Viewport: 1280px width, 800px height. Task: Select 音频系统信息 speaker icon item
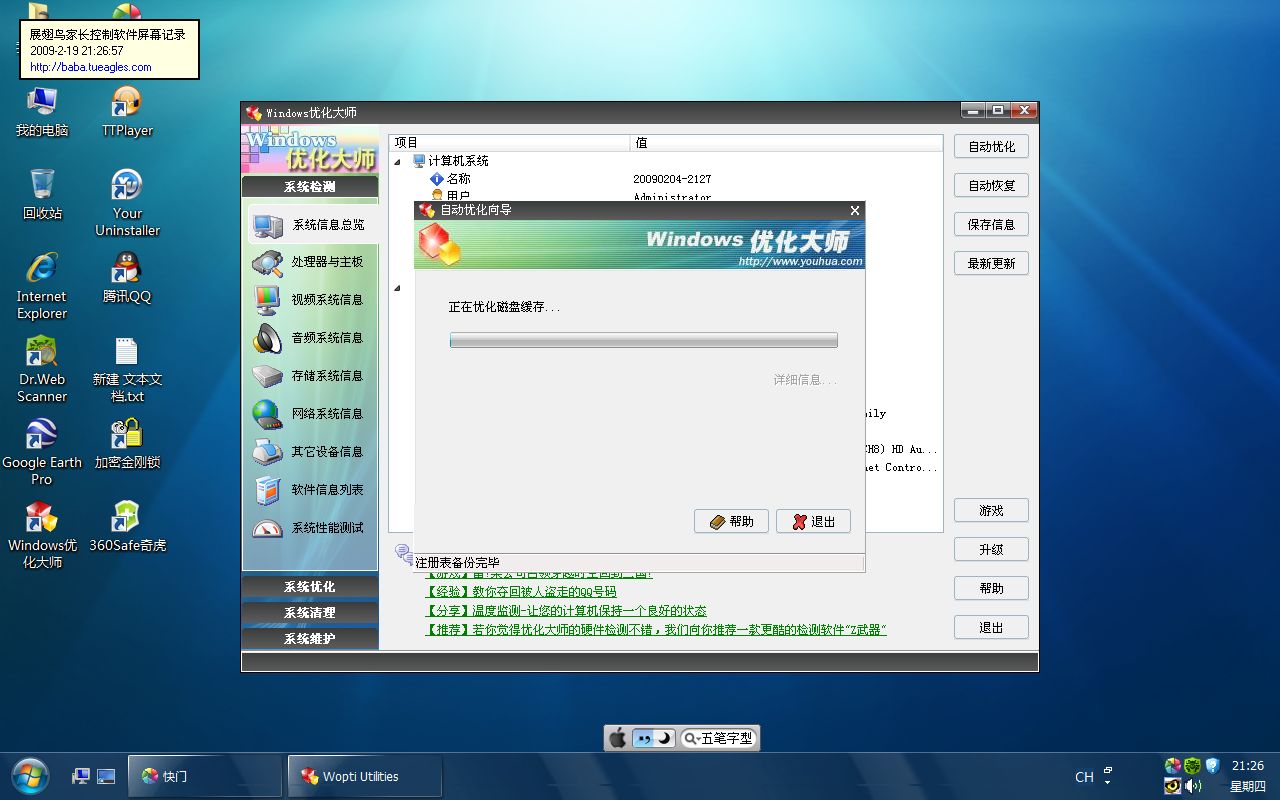pos(311,338)
